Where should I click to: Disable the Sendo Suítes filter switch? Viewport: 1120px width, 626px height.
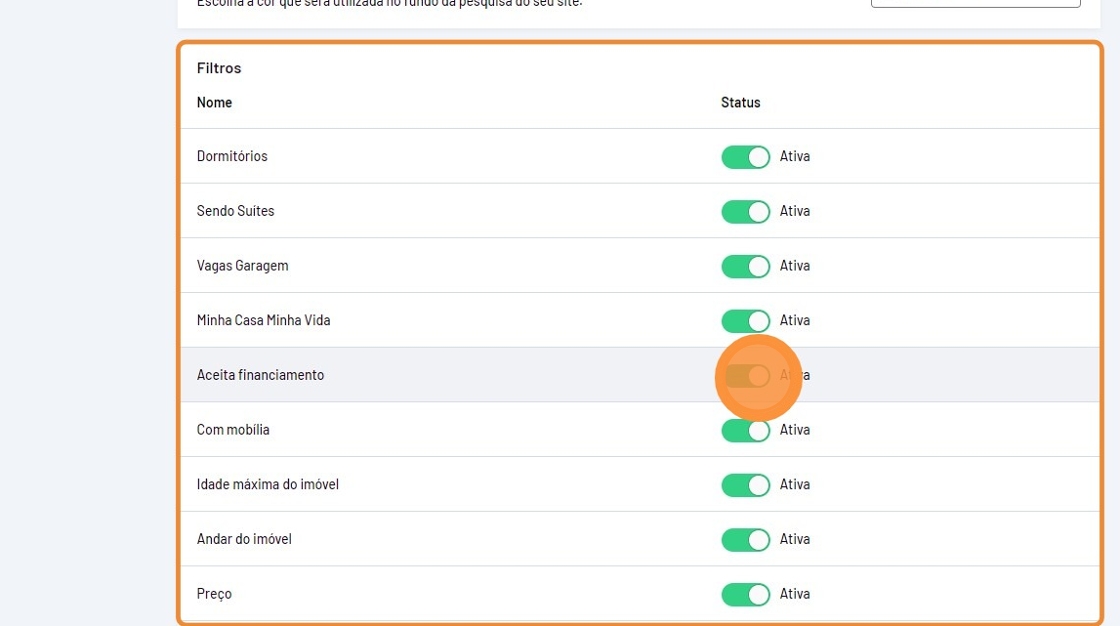745,212
